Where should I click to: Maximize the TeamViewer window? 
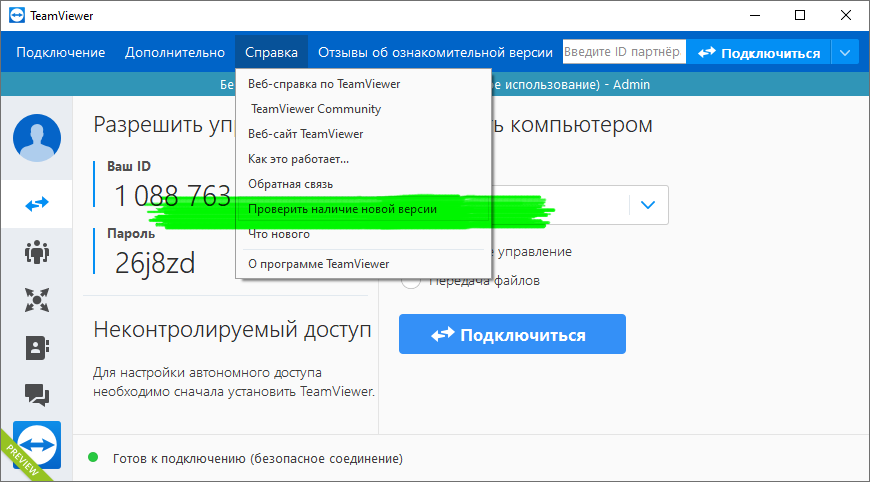click(800, 16)
